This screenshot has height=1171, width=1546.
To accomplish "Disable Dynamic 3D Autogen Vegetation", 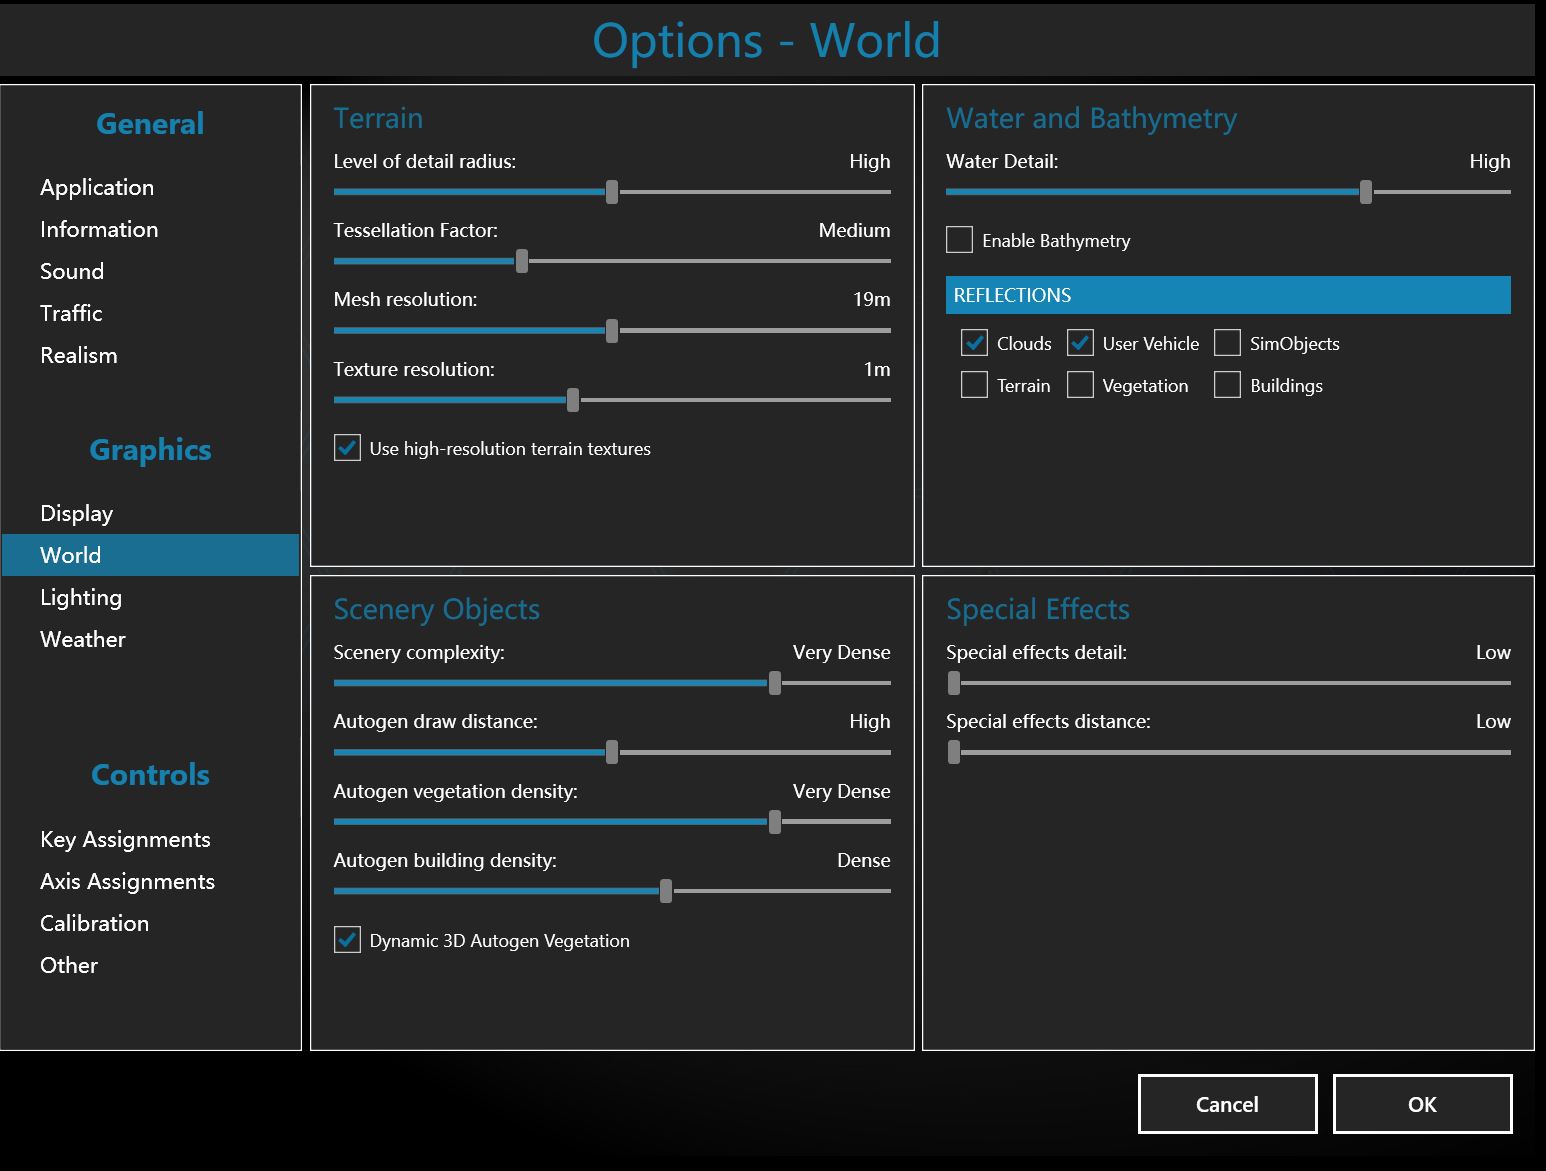I will click(347, 940).
